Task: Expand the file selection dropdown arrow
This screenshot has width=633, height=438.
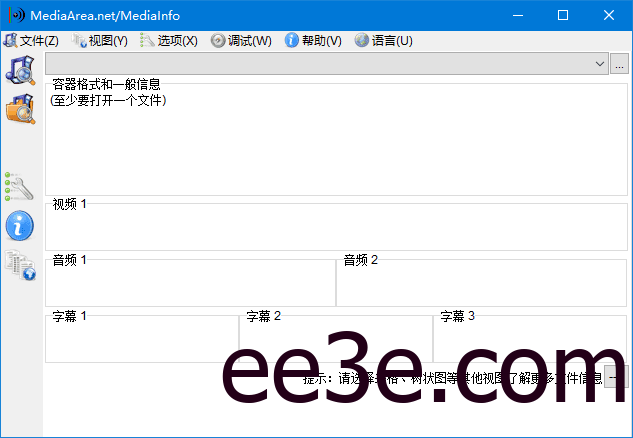Action: tap(599, 63)
